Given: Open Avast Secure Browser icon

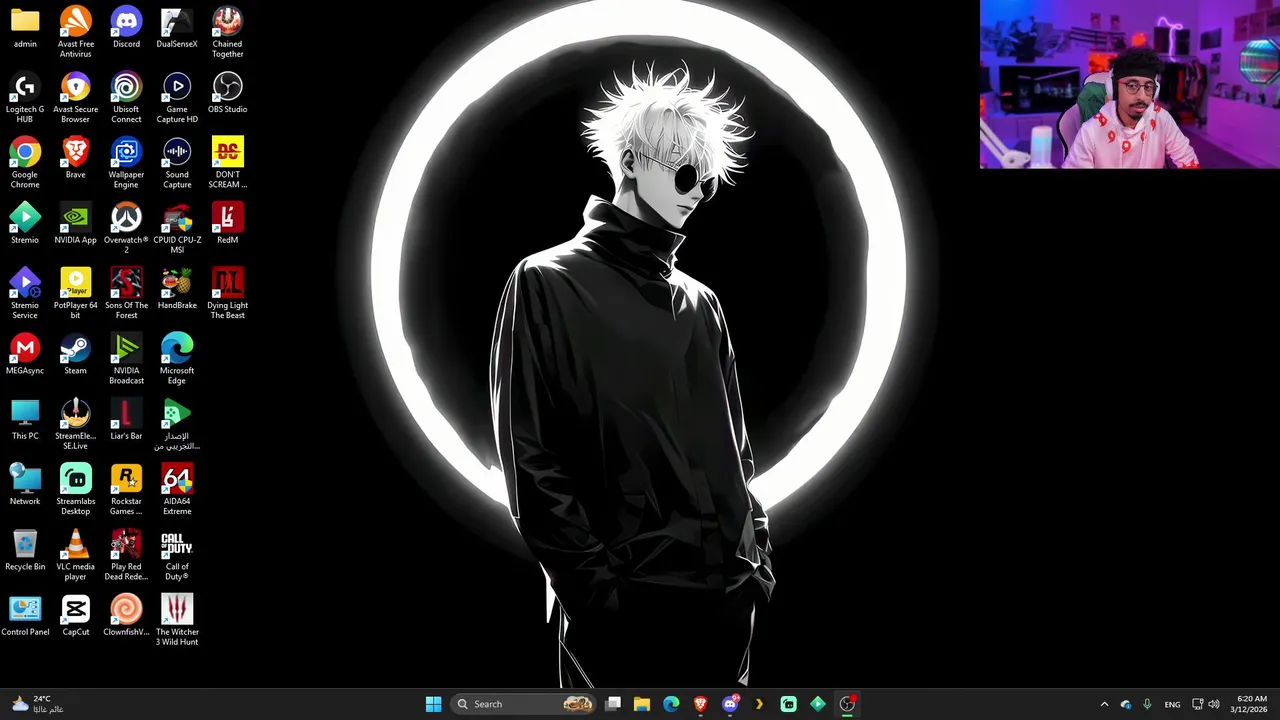Looking at the screenshot, I should (75, 97).
